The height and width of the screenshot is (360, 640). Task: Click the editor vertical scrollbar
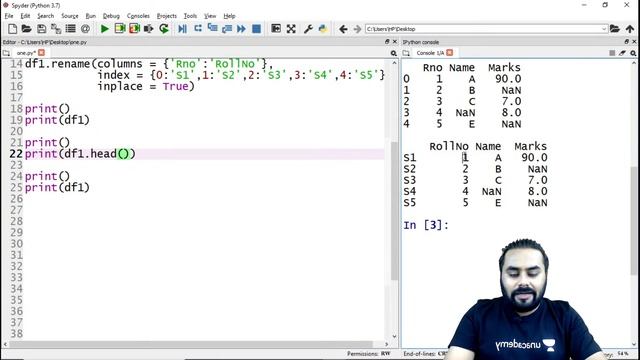394,210
